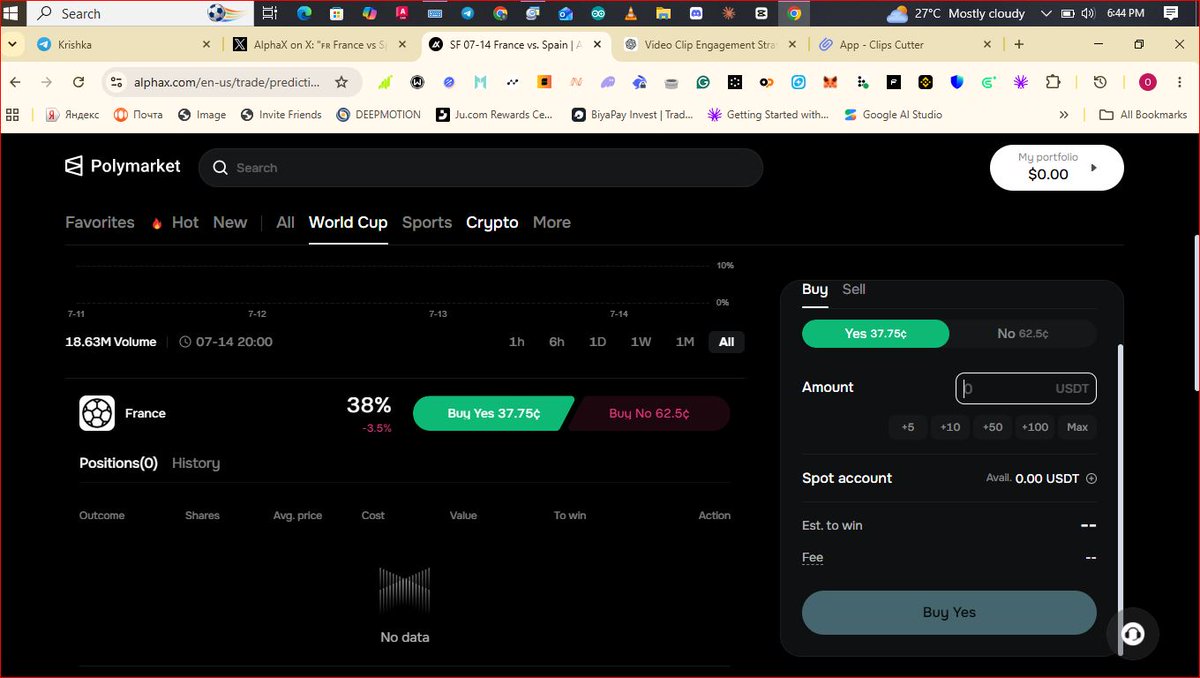Viewport: 1200px width, 678px height.
Task: Select the Sports category
Action: pos(427,223)
